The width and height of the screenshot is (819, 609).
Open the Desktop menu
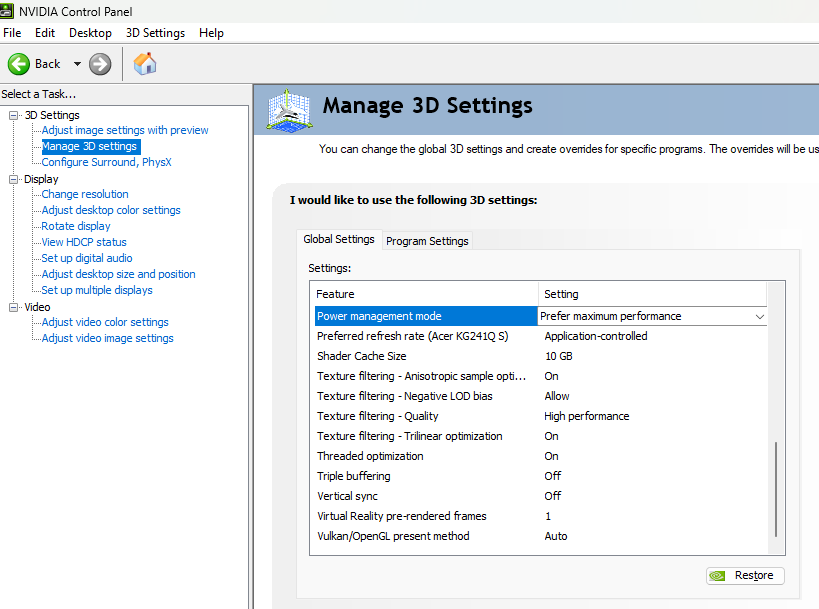[90, 33]
